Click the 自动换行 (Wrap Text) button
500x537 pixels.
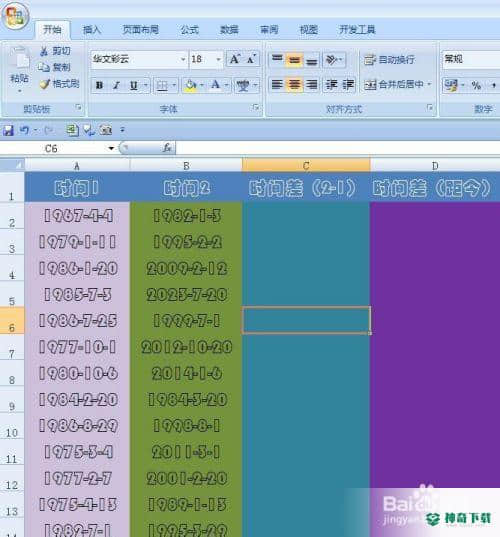389,60
